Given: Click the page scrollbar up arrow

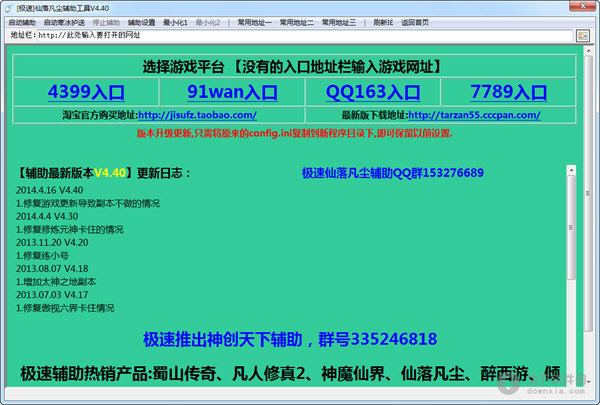Looking at the screenshot, I should (588, 50).
